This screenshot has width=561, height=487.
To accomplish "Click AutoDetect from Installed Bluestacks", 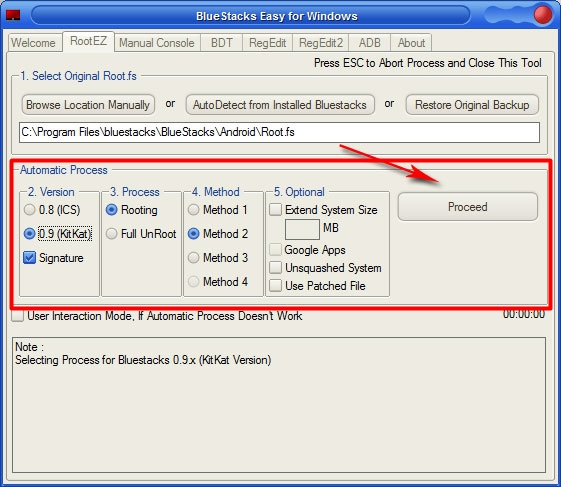I will coord(280,105).
